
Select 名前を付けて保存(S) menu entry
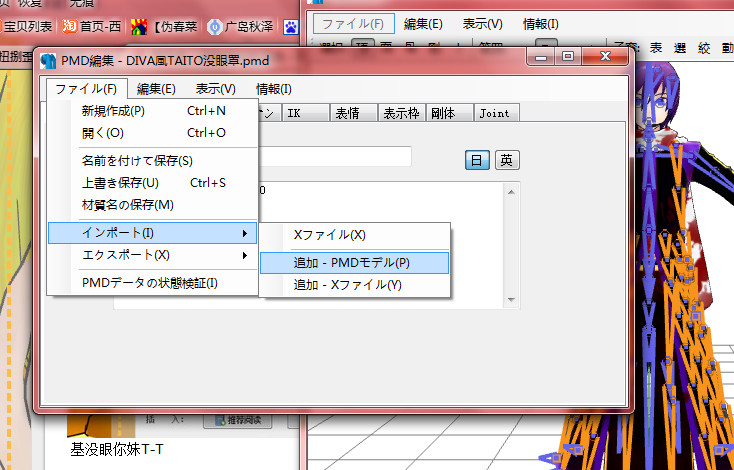coord(153,161)
